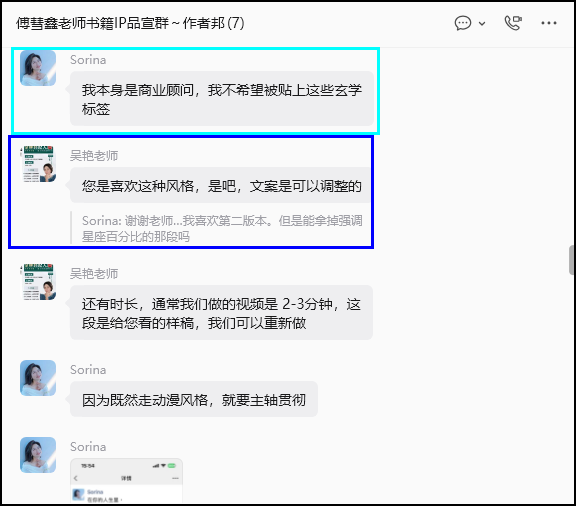Viewport: 576px width, 506px height.
Task: Start a voice or video call
Action: pos(513,23)
